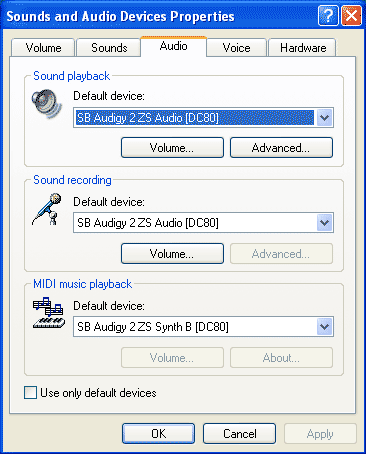Image resolution: width=366 pixels, height=454 pixels.
Task: Open Sound playback Advanced settings
Action: pyautogui.click(x=281, y=147)
